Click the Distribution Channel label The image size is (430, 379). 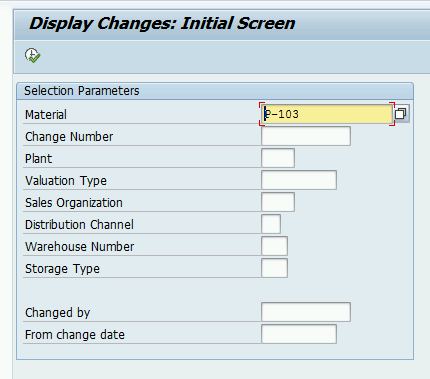79,225
